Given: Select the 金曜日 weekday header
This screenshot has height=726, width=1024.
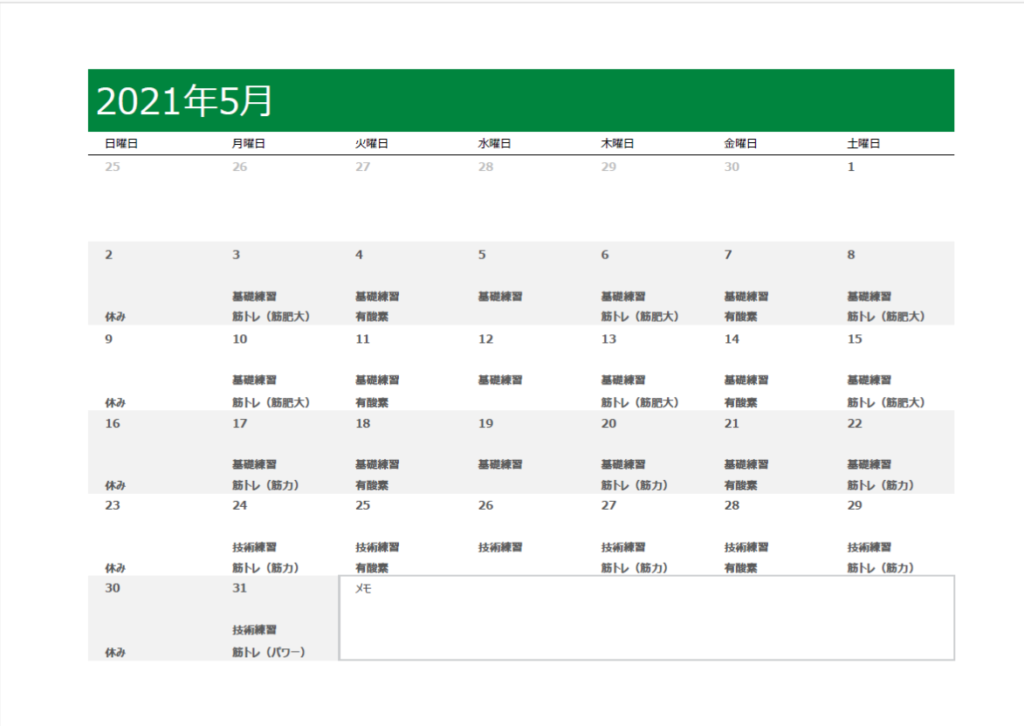Looking at the screenshot, I should pos(740,144).
